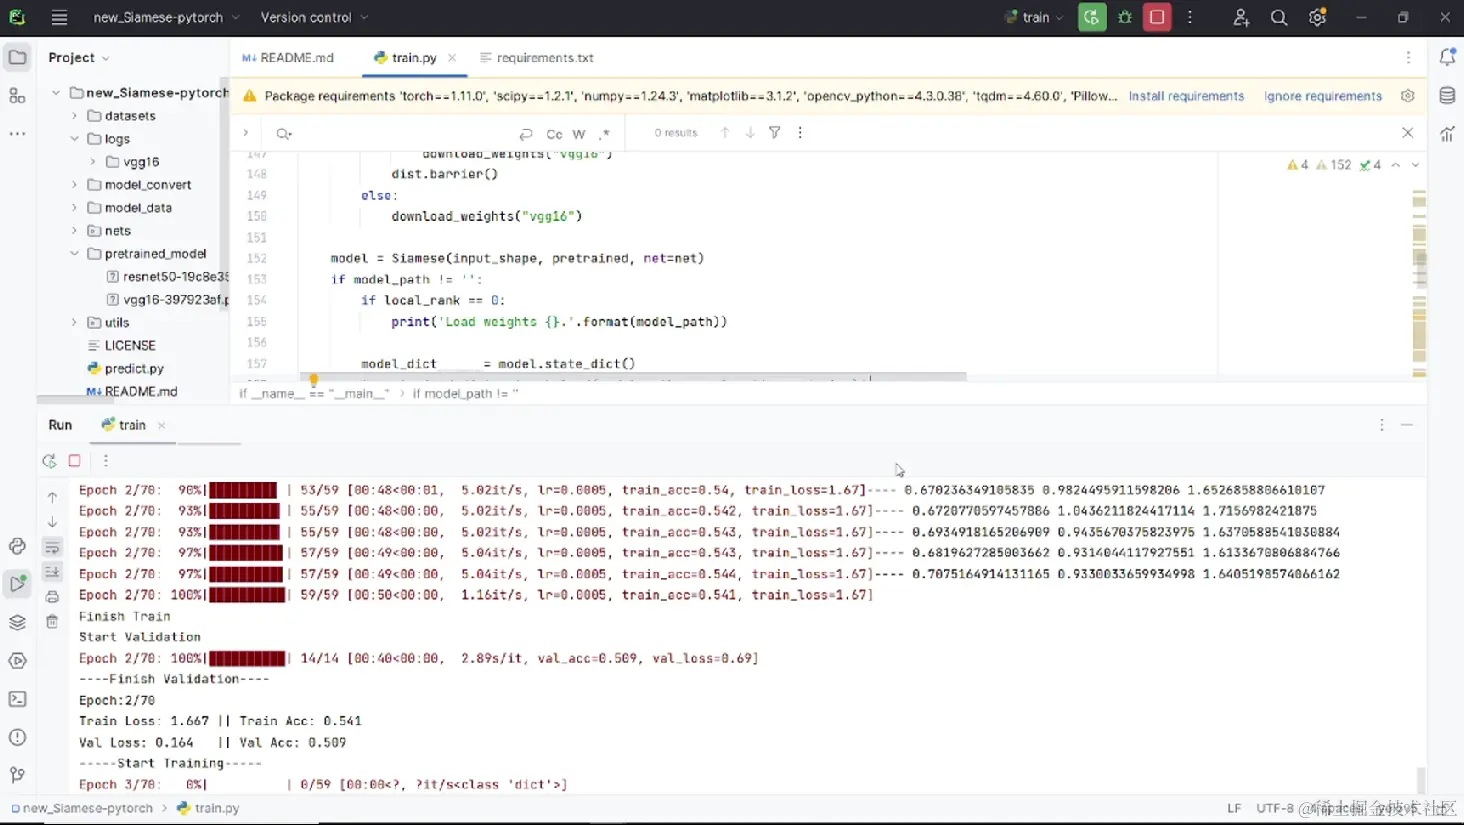Click LF line separator in status bar
The width and height of the screenshot is (1464, 825).
[1234, 808]
